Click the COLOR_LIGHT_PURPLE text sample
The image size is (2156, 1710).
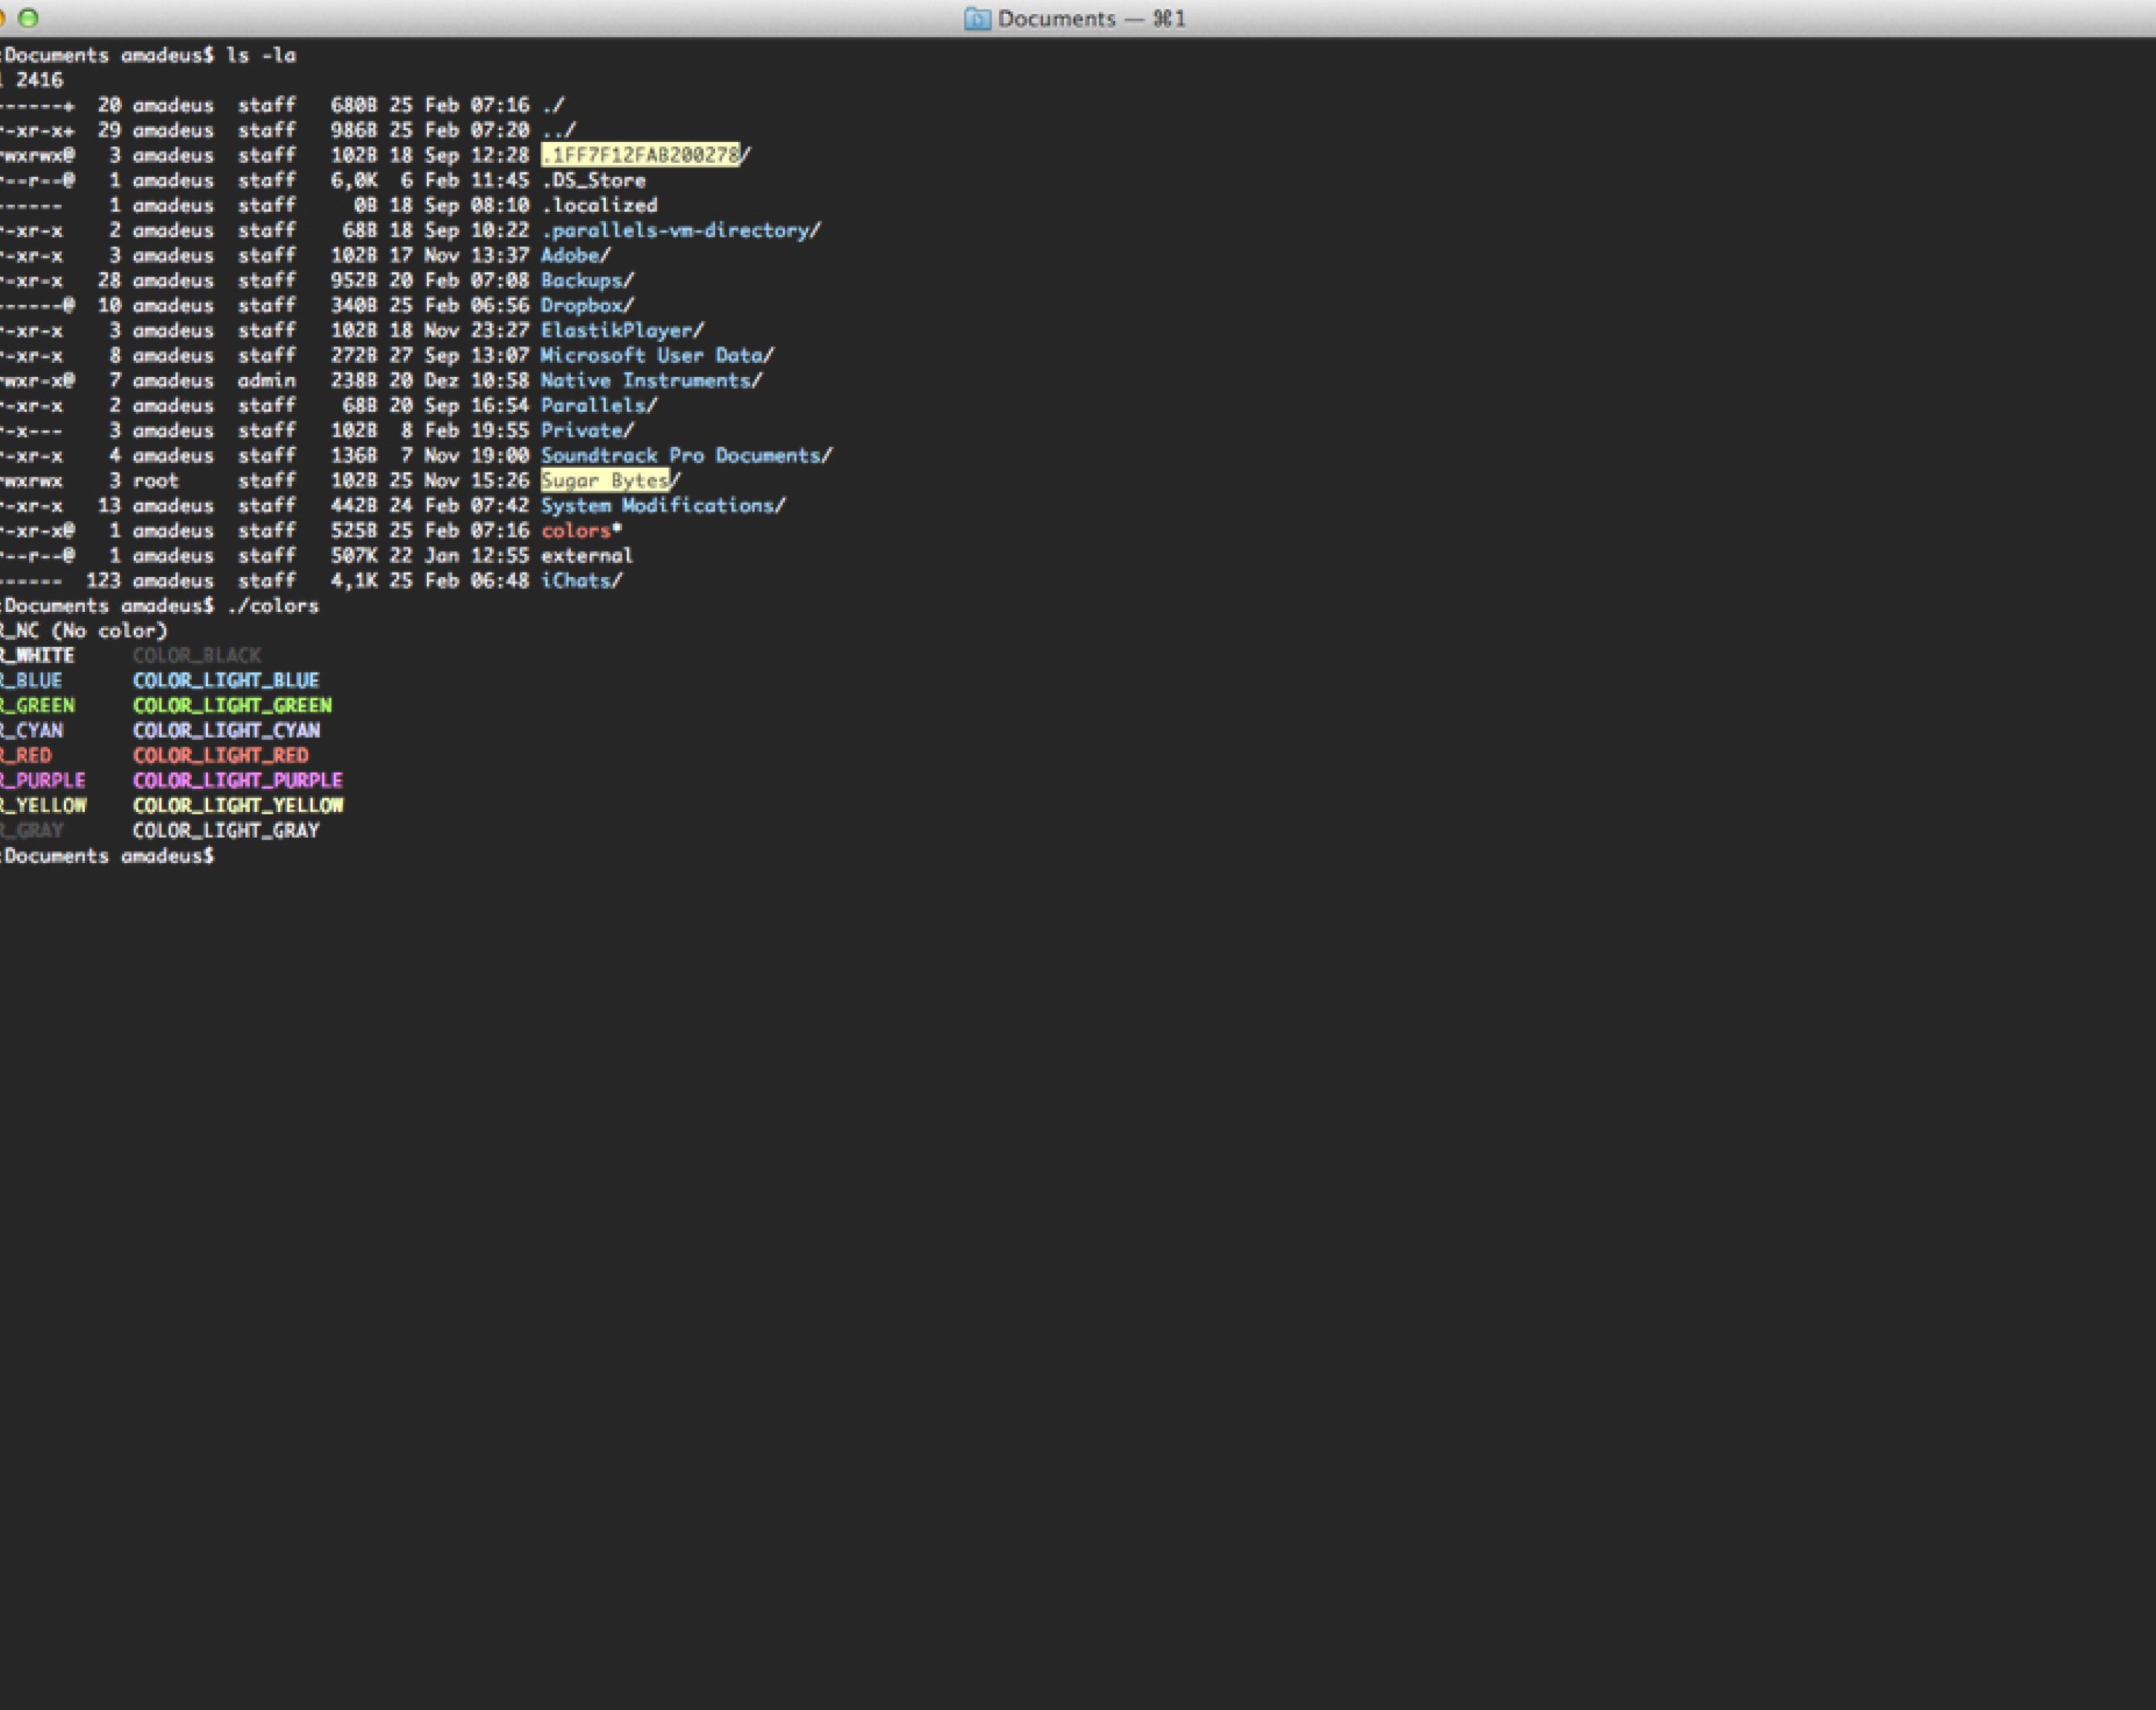tap(238, 780)
